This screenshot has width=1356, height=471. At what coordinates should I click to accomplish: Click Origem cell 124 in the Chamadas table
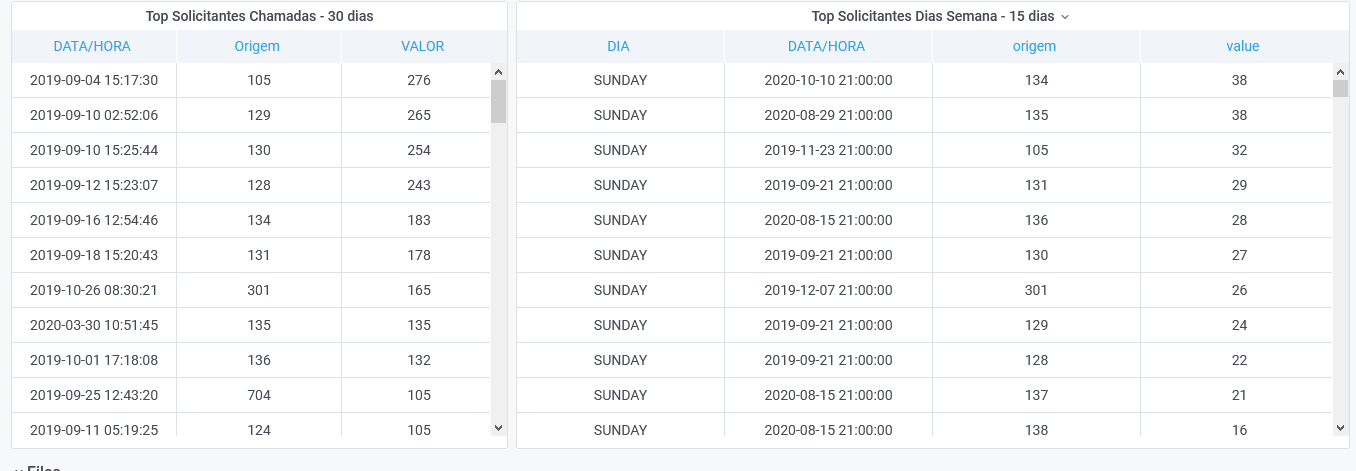pyautogui.click(x=259, y=425)
